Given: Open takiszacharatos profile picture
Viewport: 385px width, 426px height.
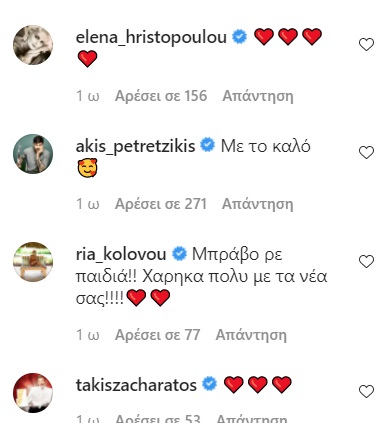Looking at the screenshot, I should pos(33,393).
